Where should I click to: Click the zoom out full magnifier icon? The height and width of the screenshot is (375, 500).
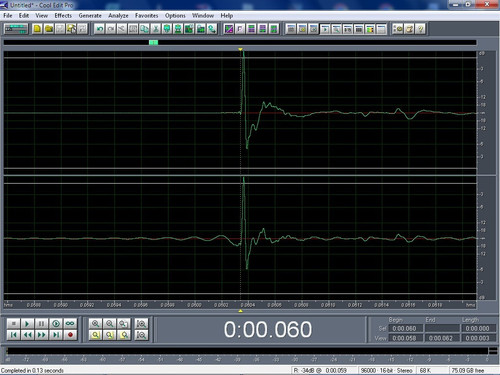point(124,323)
